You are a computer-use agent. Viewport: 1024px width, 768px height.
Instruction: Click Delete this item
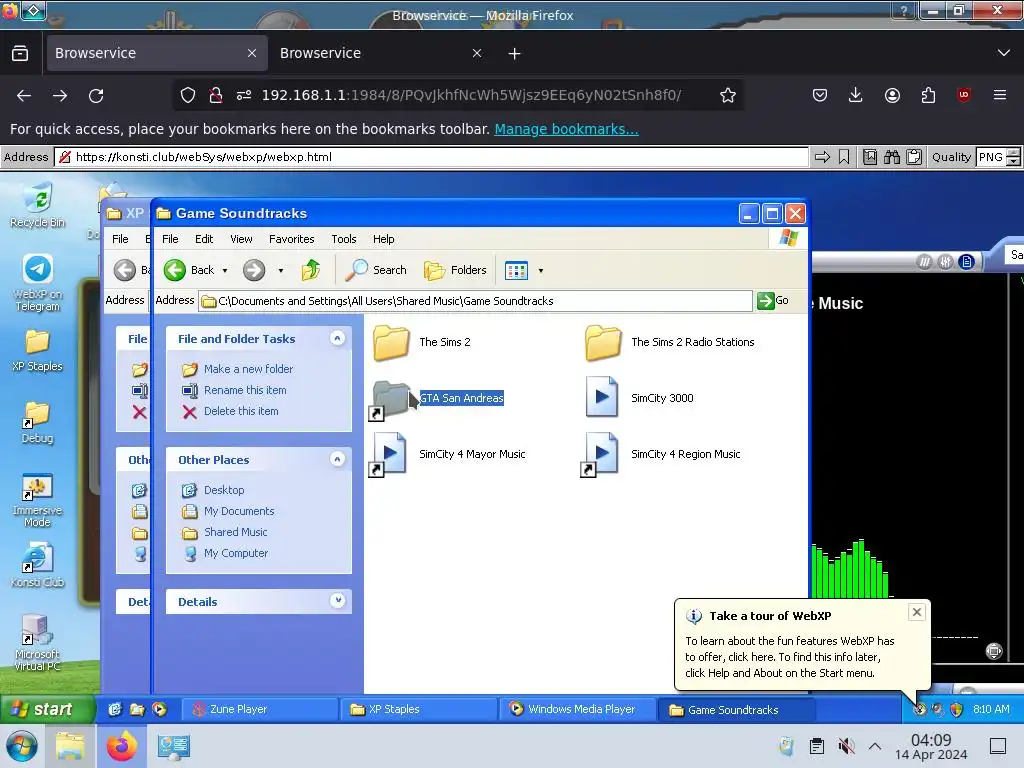[x=231, y=411]
